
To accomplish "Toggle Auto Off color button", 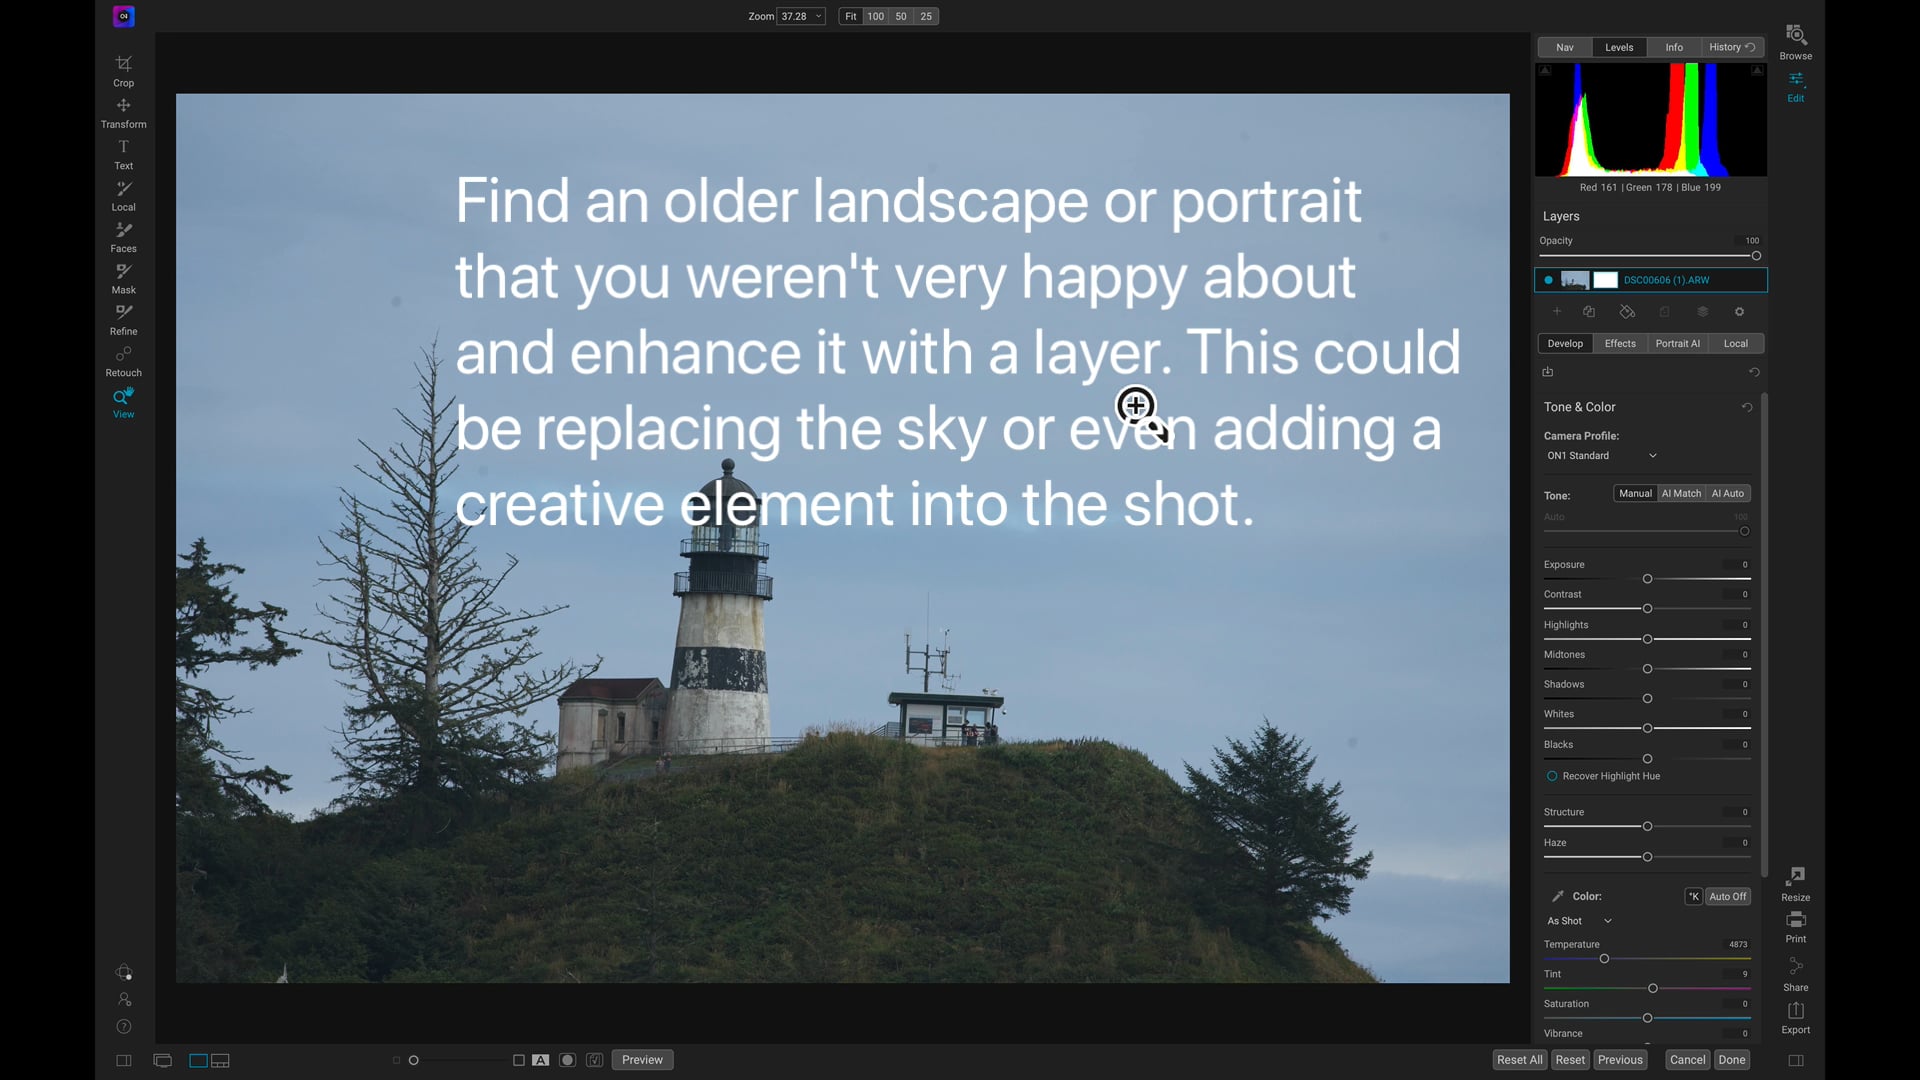I will pyautogui.click(x=1727, y=896).
